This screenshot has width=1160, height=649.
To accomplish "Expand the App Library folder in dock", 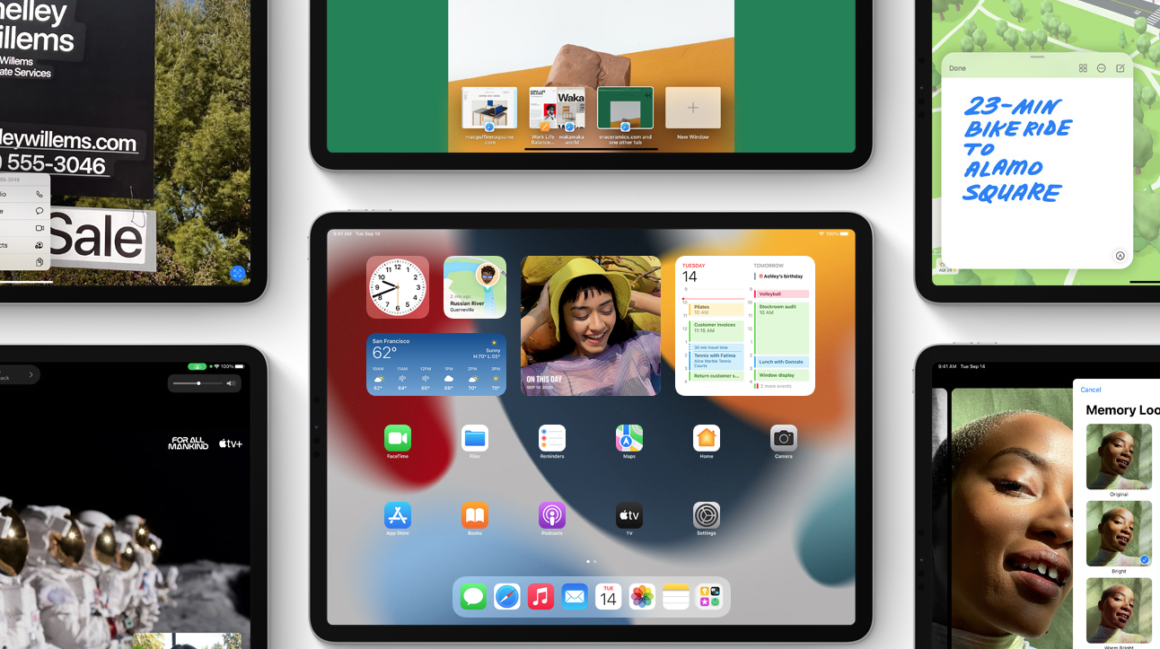I will (x=709, y=597).
